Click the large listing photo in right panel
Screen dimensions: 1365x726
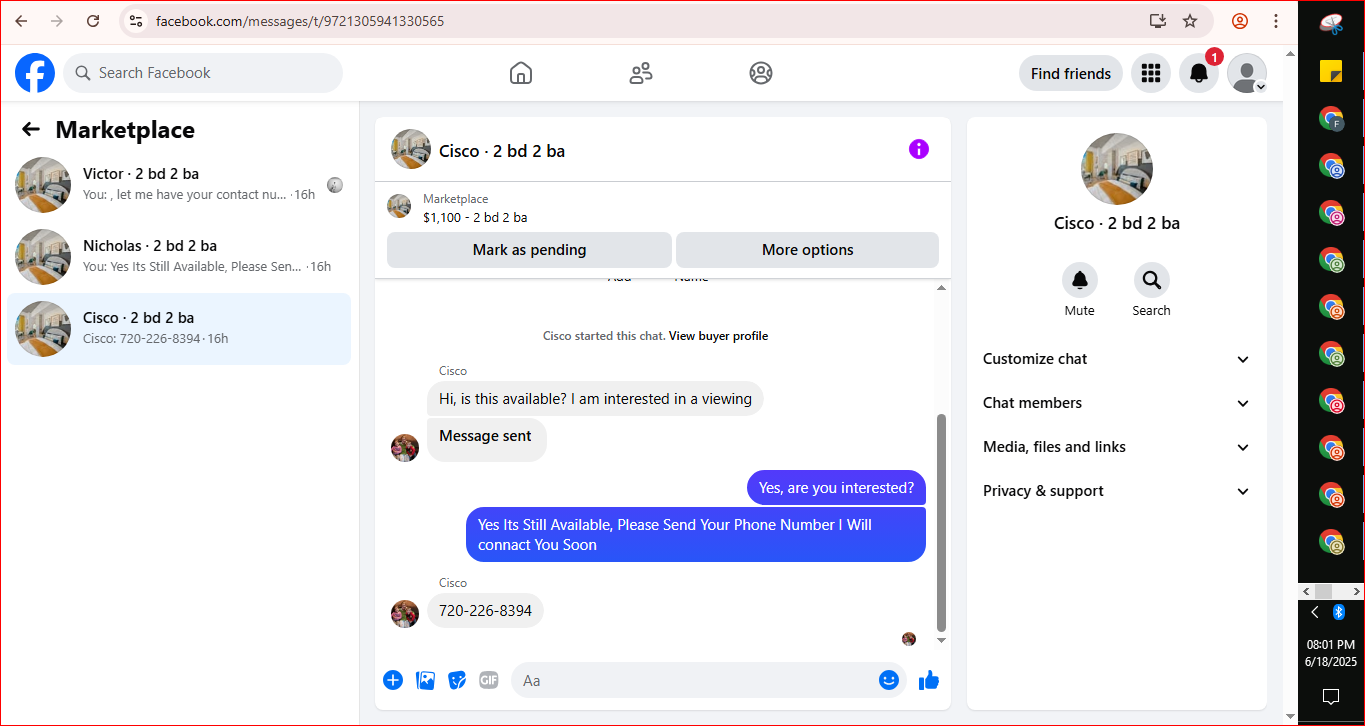1117,169
